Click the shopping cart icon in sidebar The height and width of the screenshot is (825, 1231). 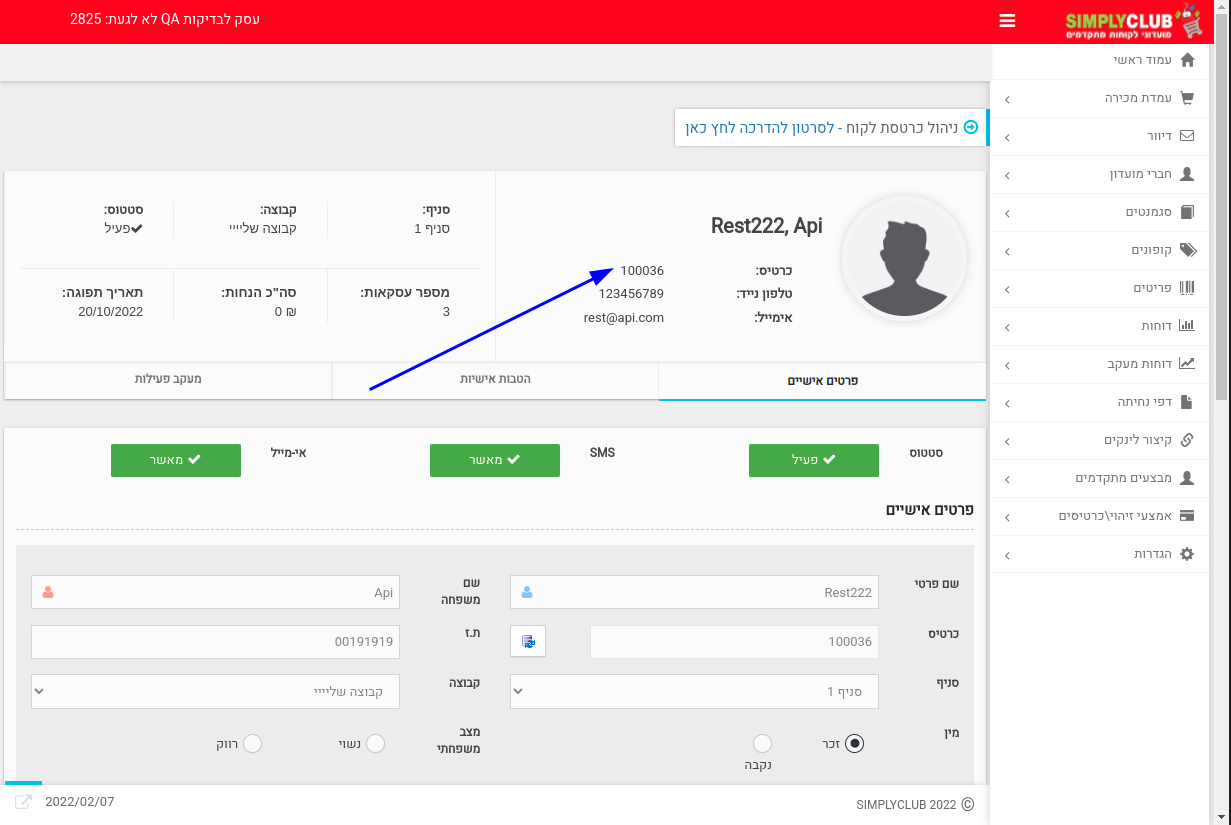[x=1187, y=98]
